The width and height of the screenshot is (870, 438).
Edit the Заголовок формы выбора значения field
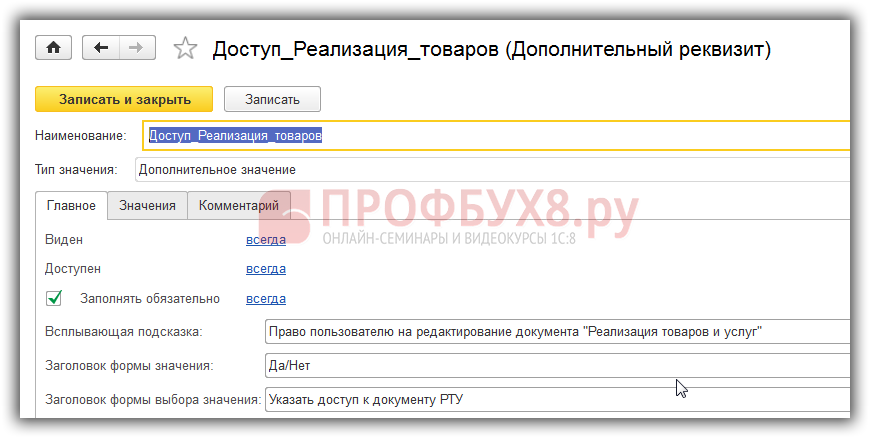point(555,400)
